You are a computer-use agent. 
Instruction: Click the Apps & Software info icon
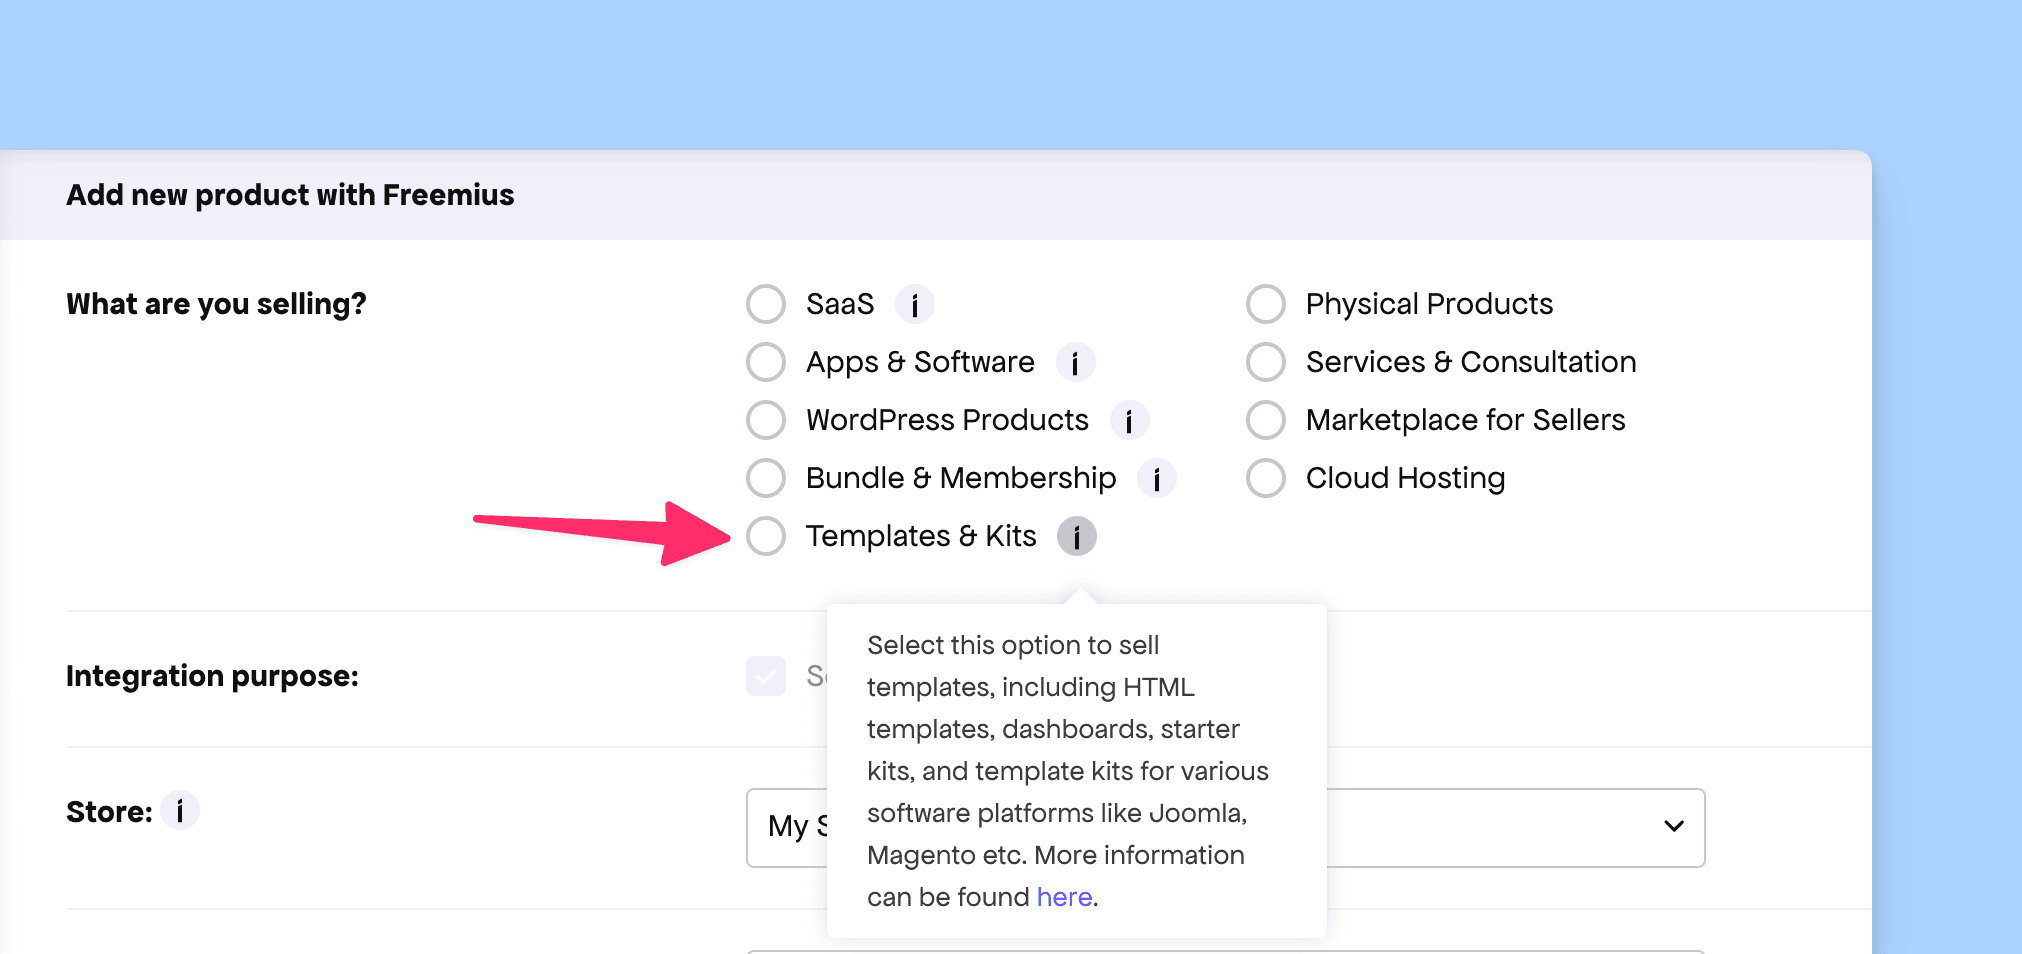[x=1075, y=362]
